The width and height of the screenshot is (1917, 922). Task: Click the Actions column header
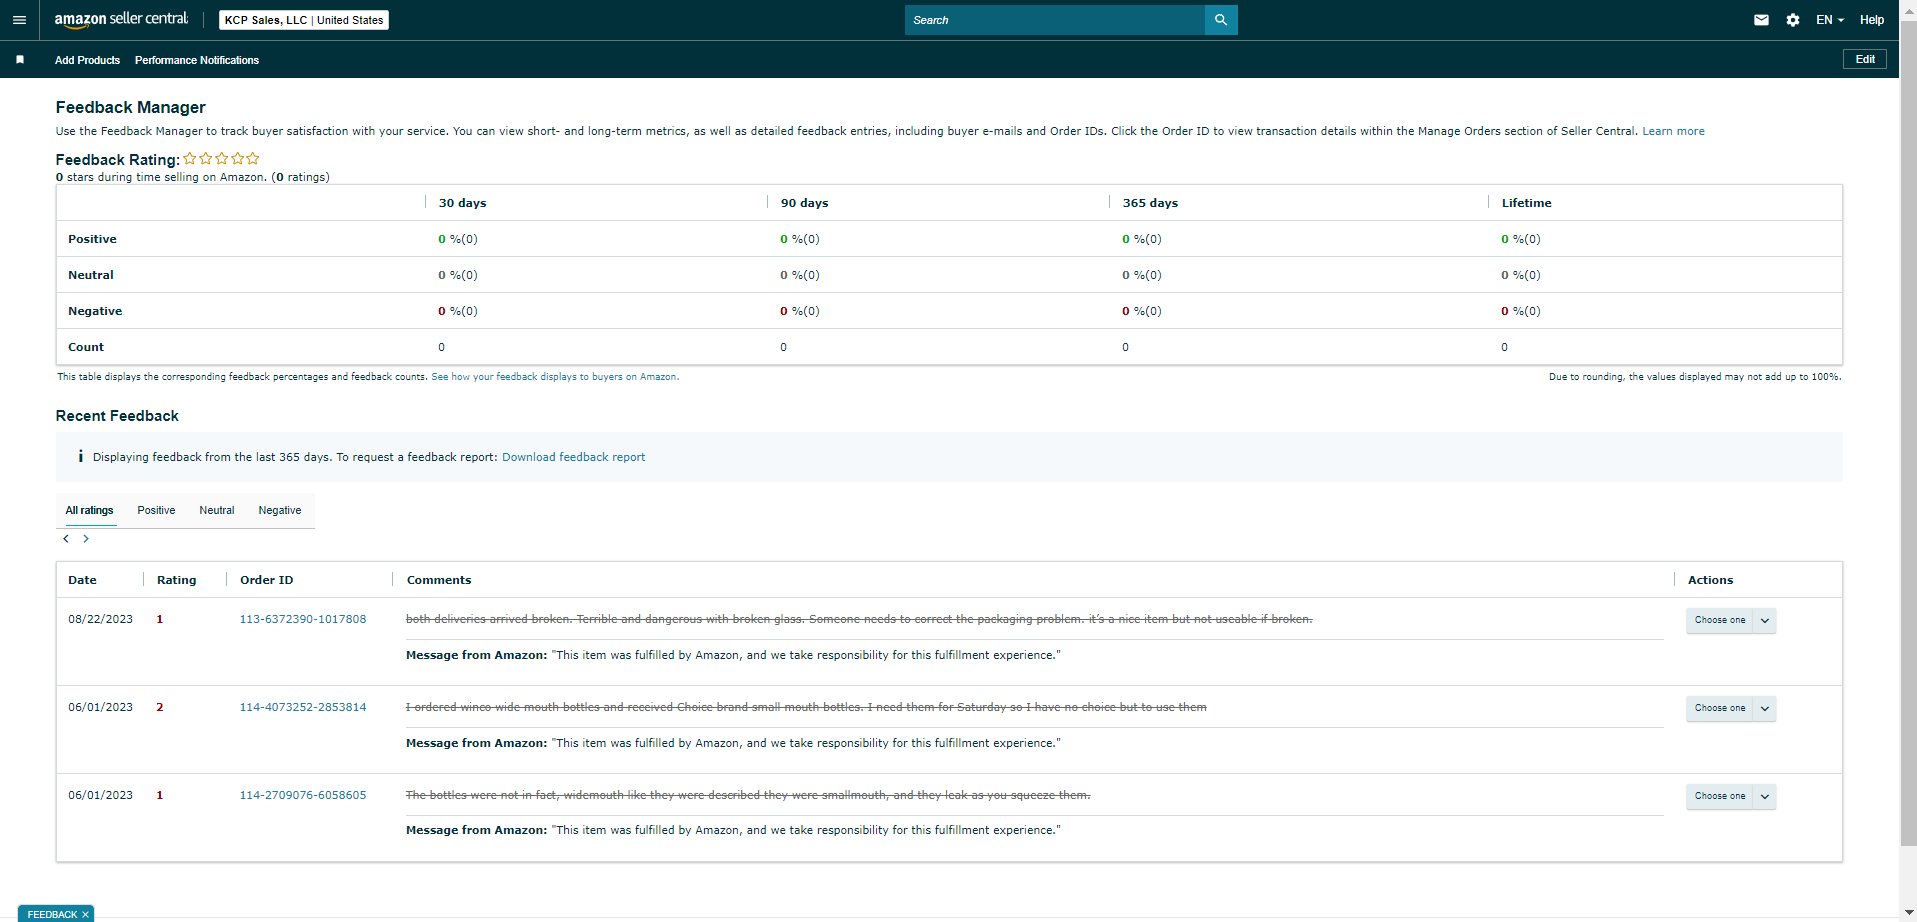pos(1710,580)
